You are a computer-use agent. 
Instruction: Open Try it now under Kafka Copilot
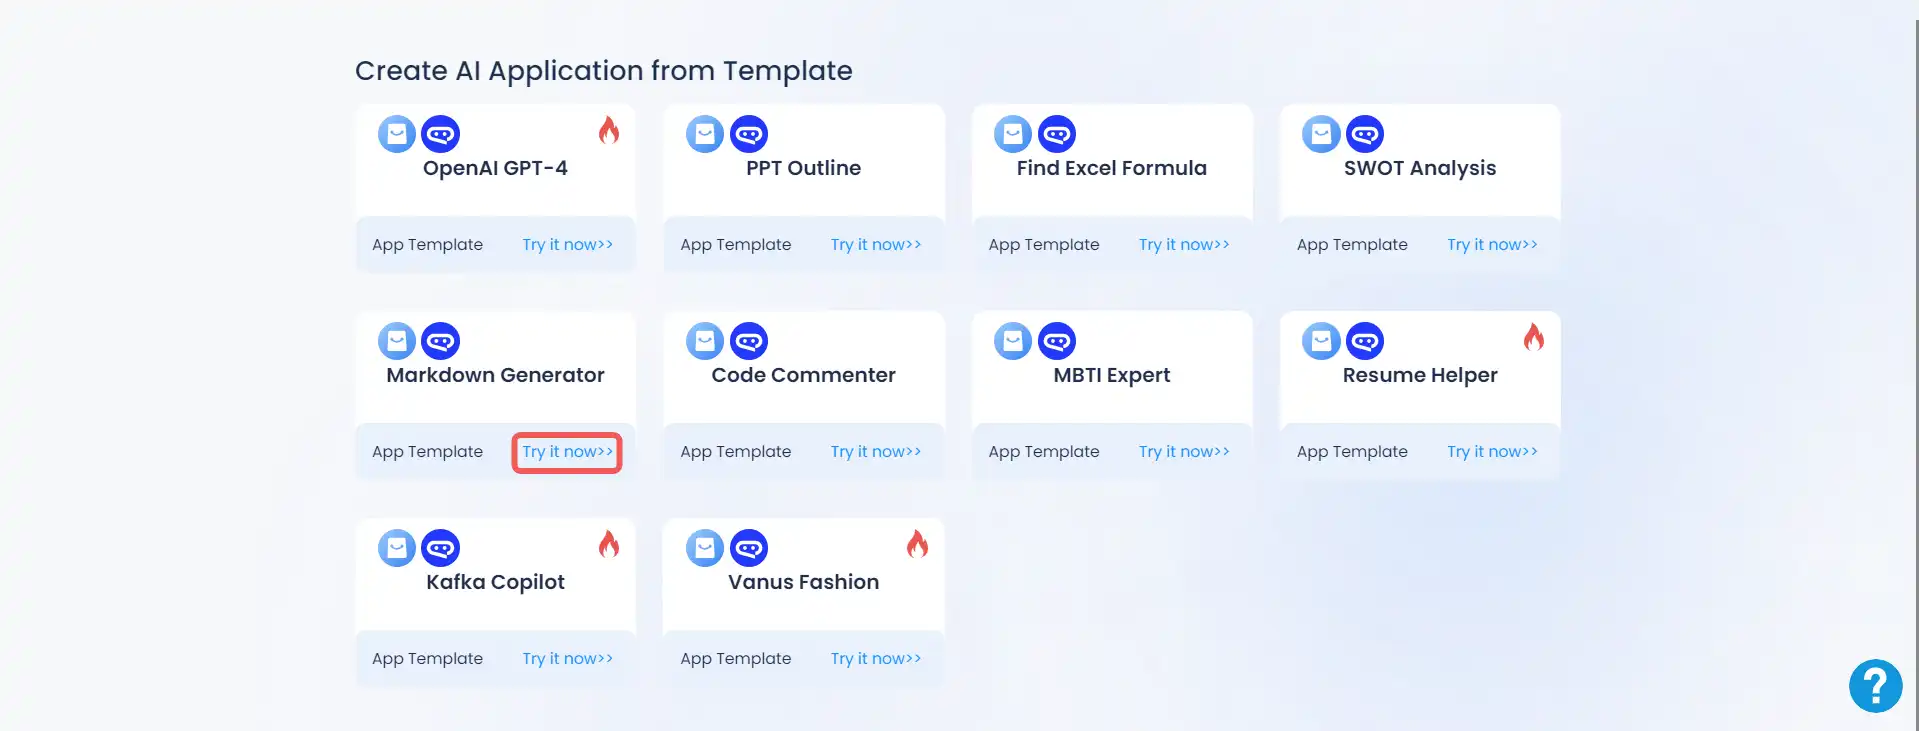pos(567,659)
